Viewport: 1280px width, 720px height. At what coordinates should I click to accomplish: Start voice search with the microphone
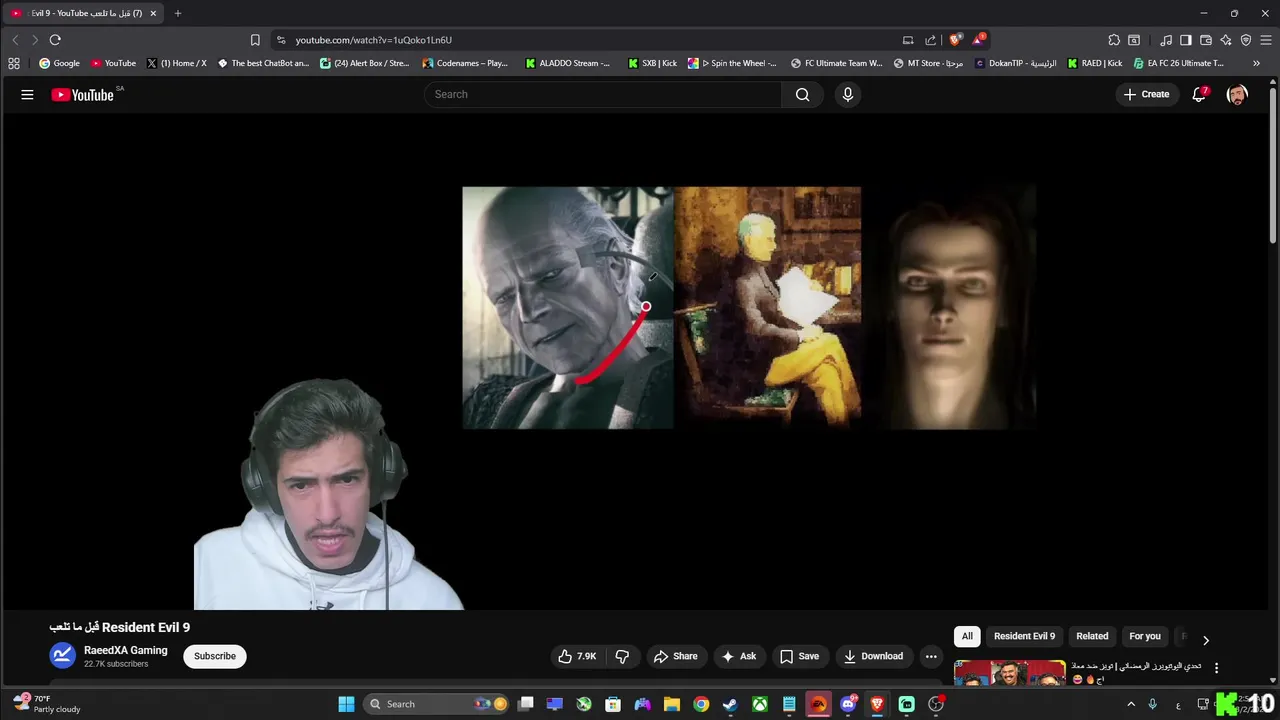pyautogui.click(x=848, y=94)
